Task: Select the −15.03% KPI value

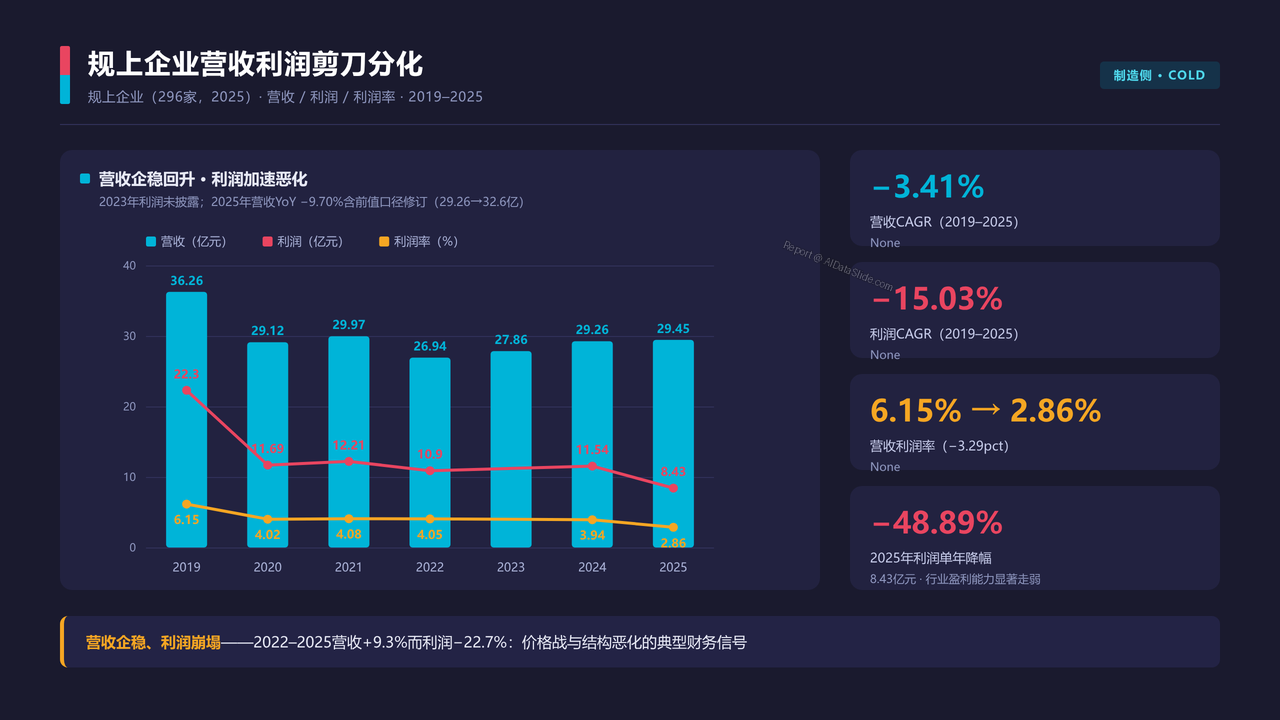Action: point(936,299)
